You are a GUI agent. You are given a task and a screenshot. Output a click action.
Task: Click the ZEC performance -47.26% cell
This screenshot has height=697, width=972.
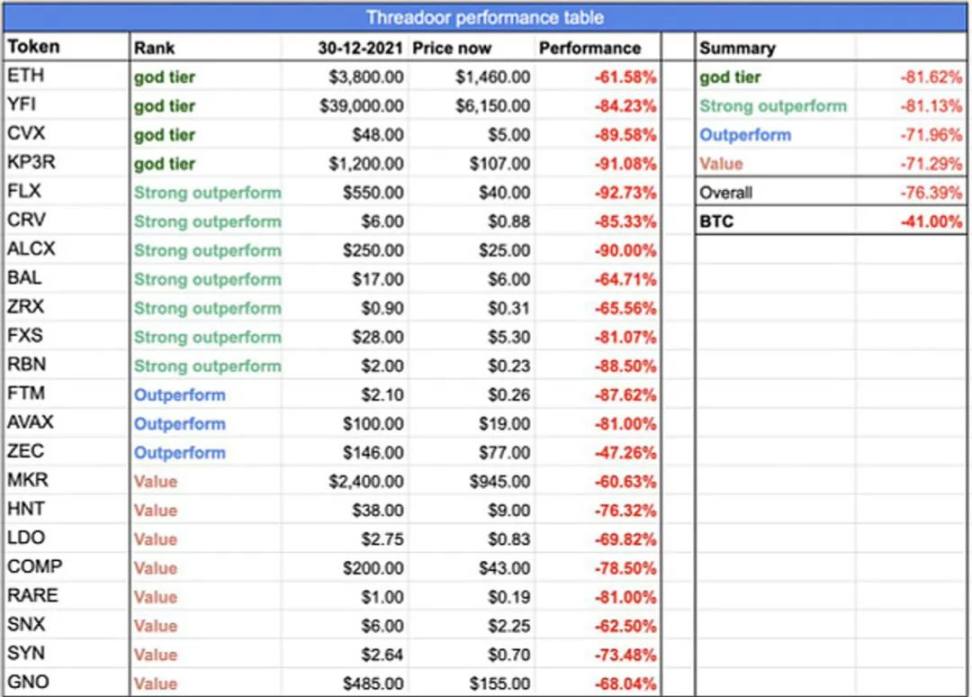[598, 452]
